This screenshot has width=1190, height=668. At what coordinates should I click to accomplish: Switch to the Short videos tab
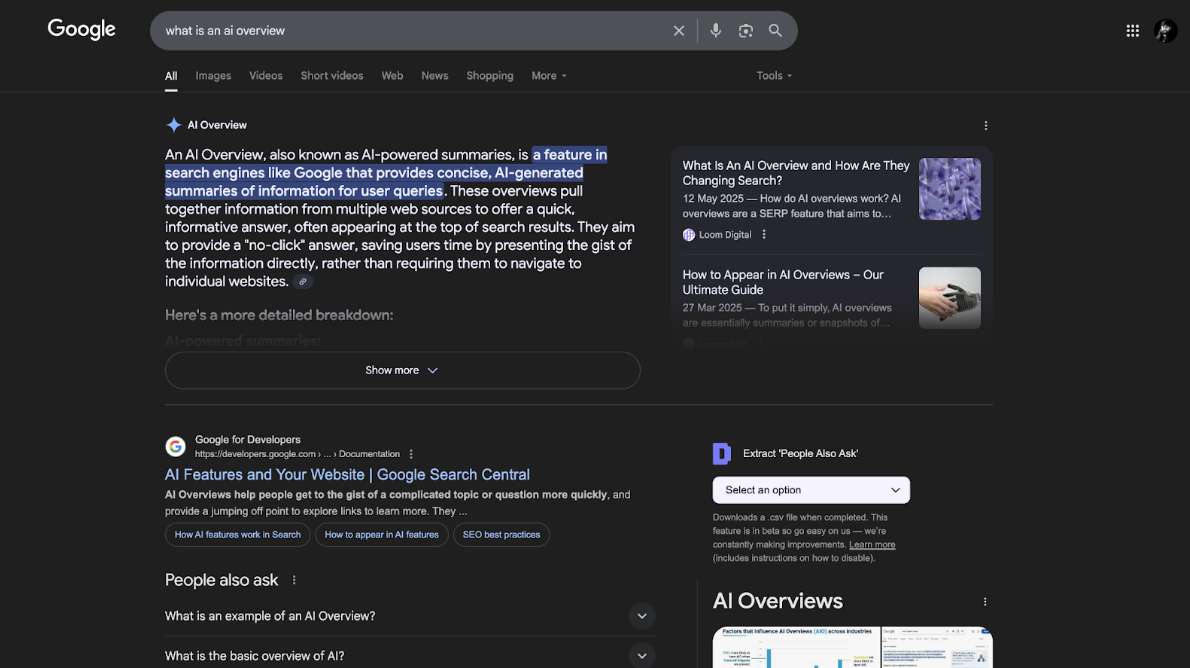[332, 76]
